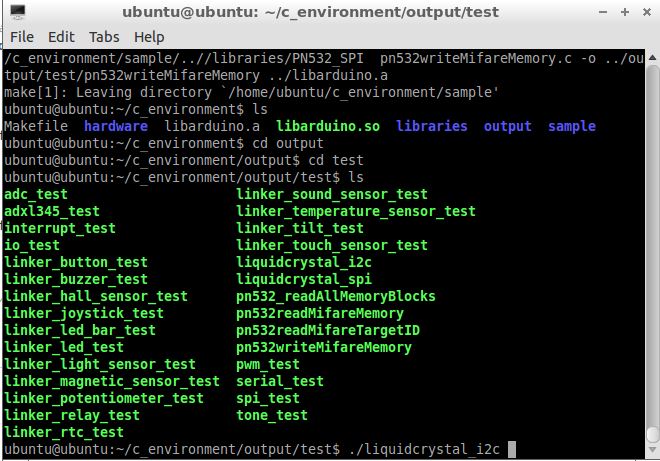Click scrollbar up arrow
660x461 pixels.
[x=652, y=57]
